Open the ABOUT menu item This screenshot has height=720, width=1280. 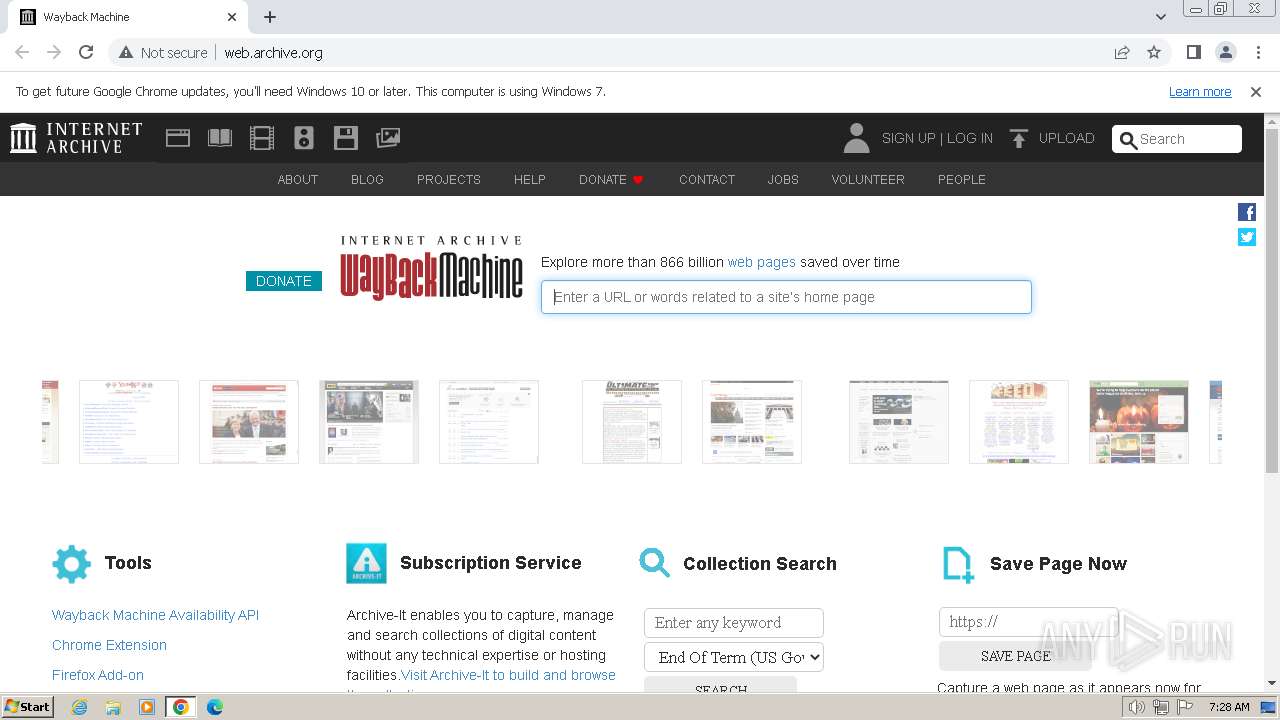point(298,180)
